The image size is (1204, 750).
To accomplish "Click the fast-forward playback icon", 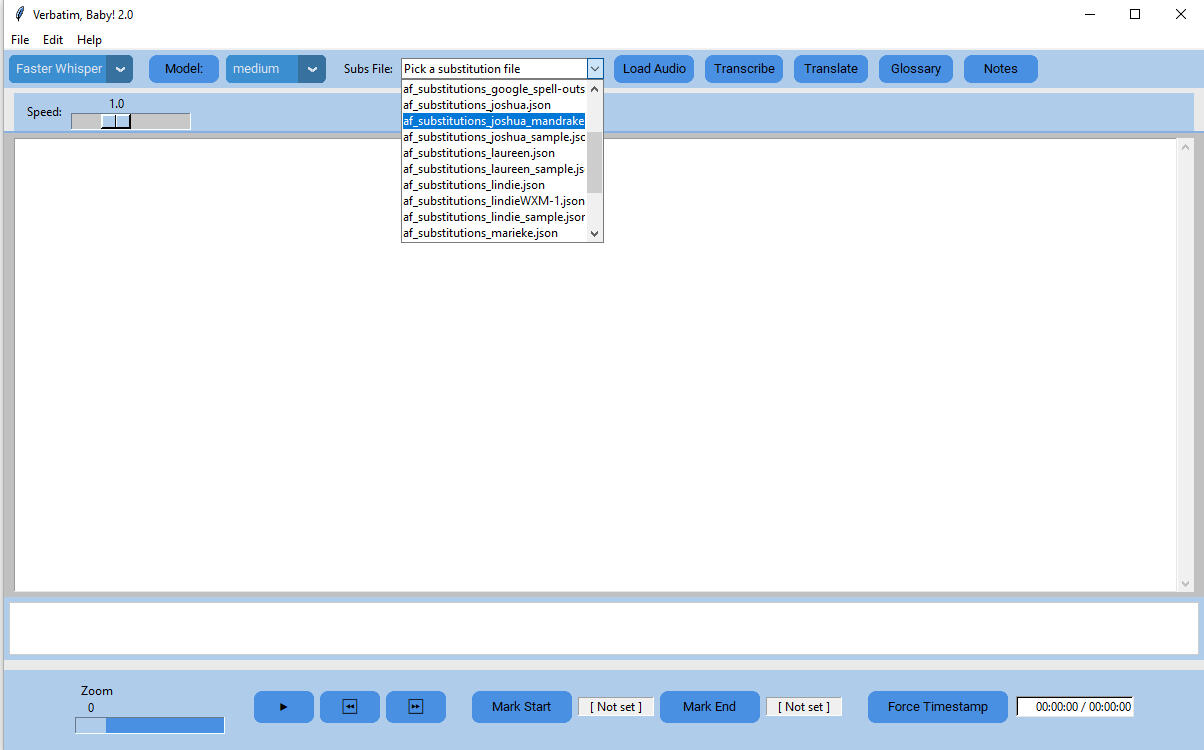I will (416, 707).
